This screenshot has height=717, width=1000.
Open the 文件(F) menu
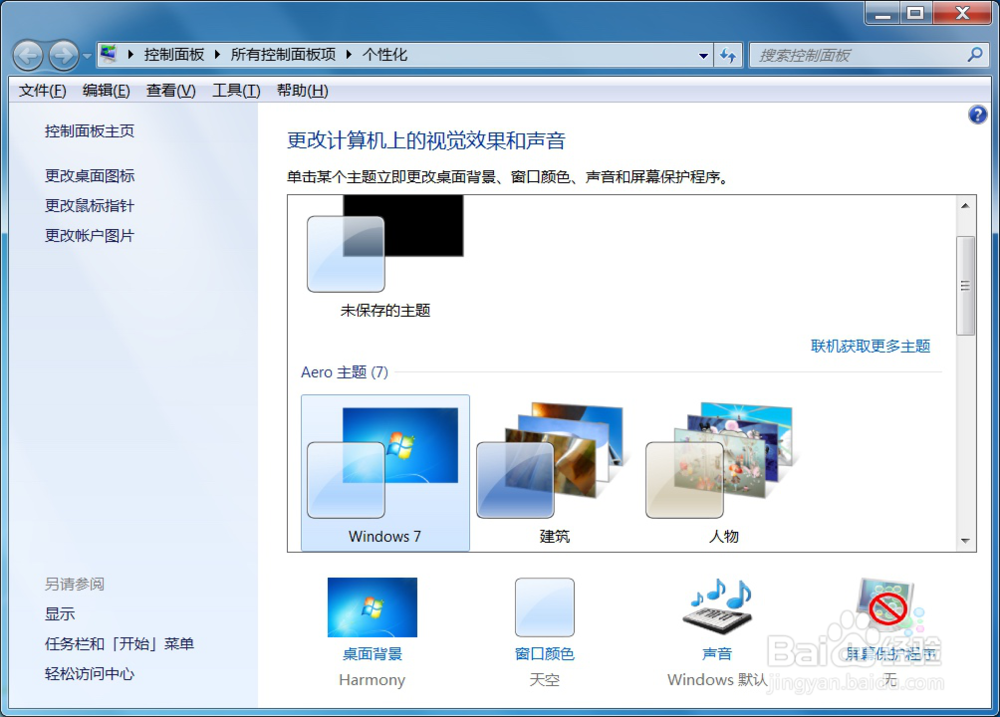(42, 91)
